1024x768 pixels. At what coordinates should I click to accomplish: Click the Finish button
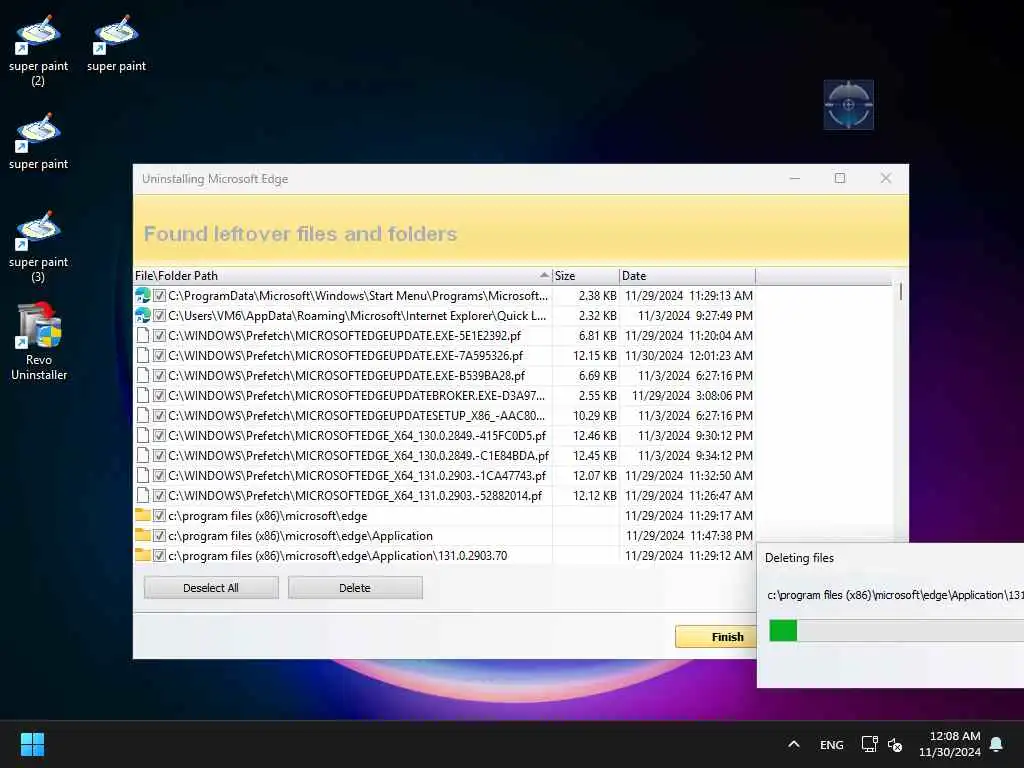[716, 637]
